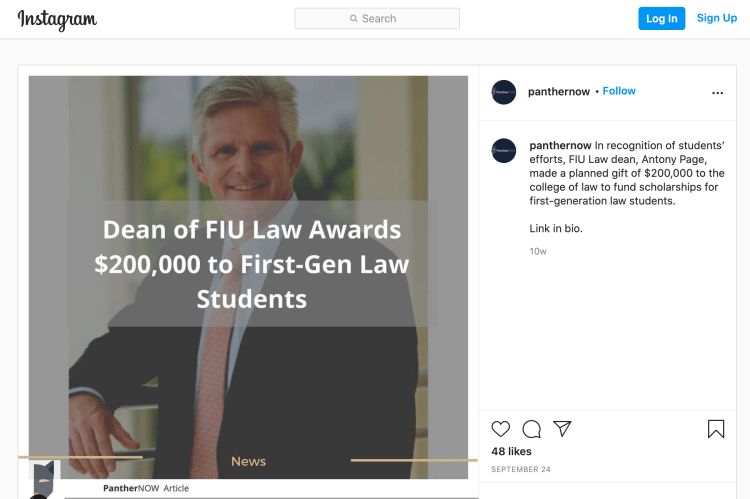Follow the panthernow account
Viewport: 750px width, 499px height.
point(619,91)
